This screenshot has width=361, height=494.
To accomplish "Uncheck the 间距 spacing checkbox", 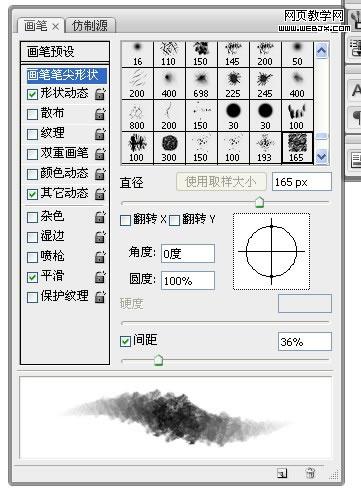I will point(125,341).
